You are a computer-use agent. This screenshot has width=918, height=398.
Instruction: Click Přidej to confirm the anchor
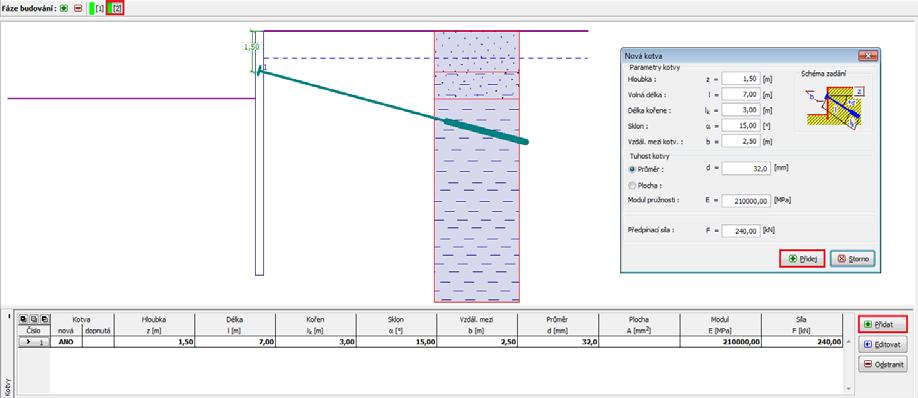[801, 259]
